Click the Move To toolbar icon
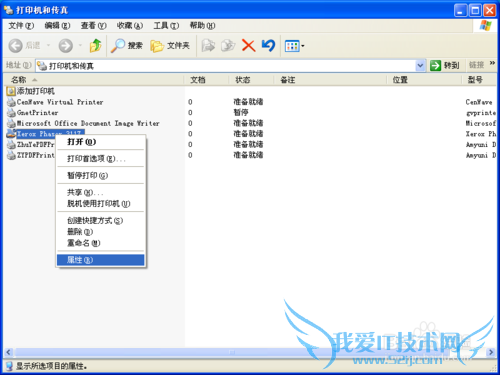The height and width of the screenshot is (375, 500). tap(209, 46)
